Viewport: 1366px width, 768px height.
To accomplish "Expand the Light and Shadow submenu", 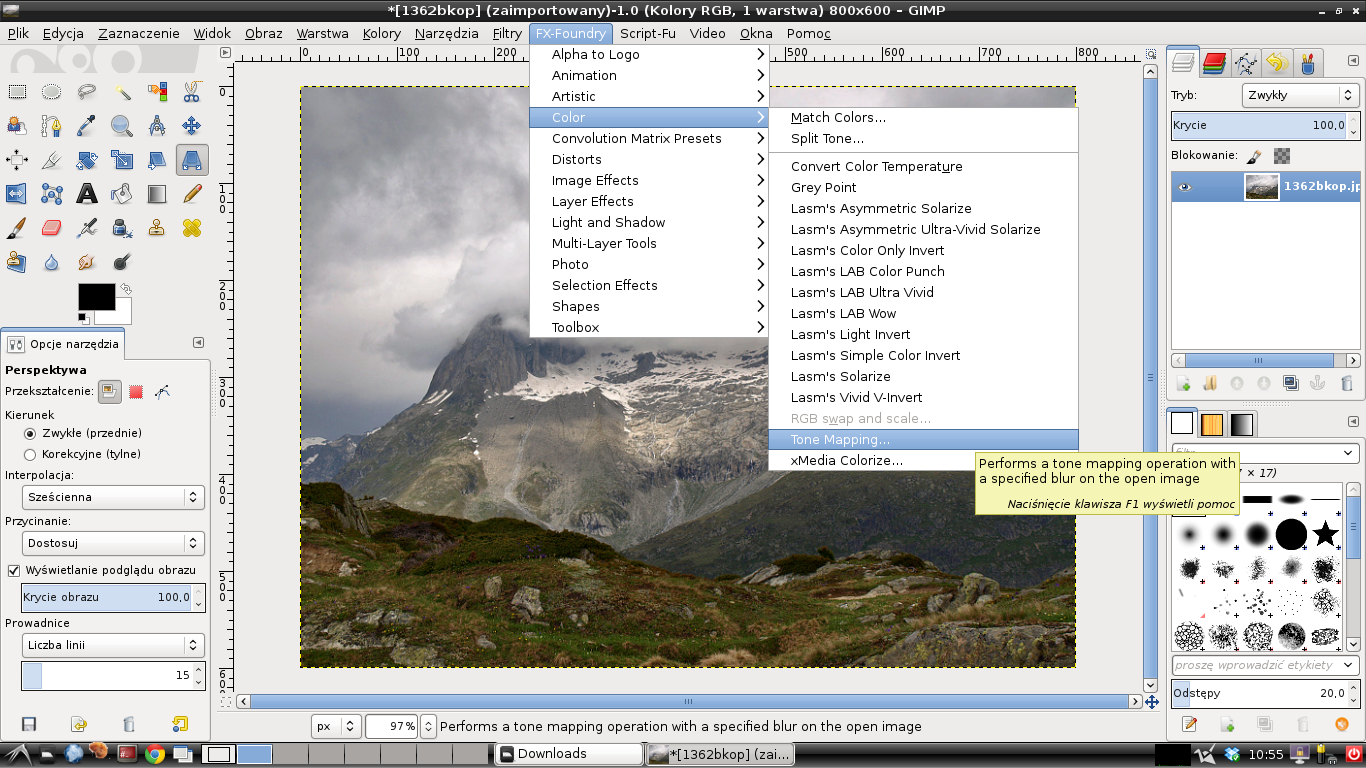I will pyautogui.click(x=649, y=222).
